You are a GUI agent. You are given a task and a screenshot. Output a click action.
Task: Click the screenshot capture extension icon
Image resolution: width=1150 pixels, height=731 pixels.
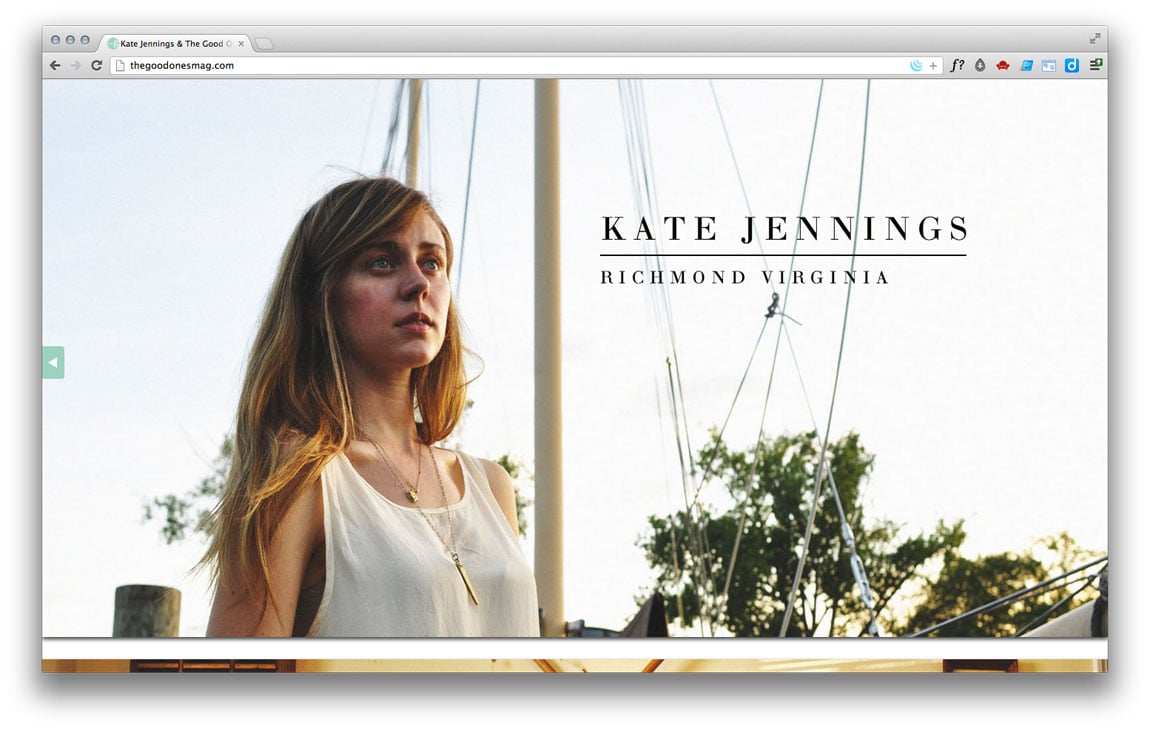point(1048,65)
